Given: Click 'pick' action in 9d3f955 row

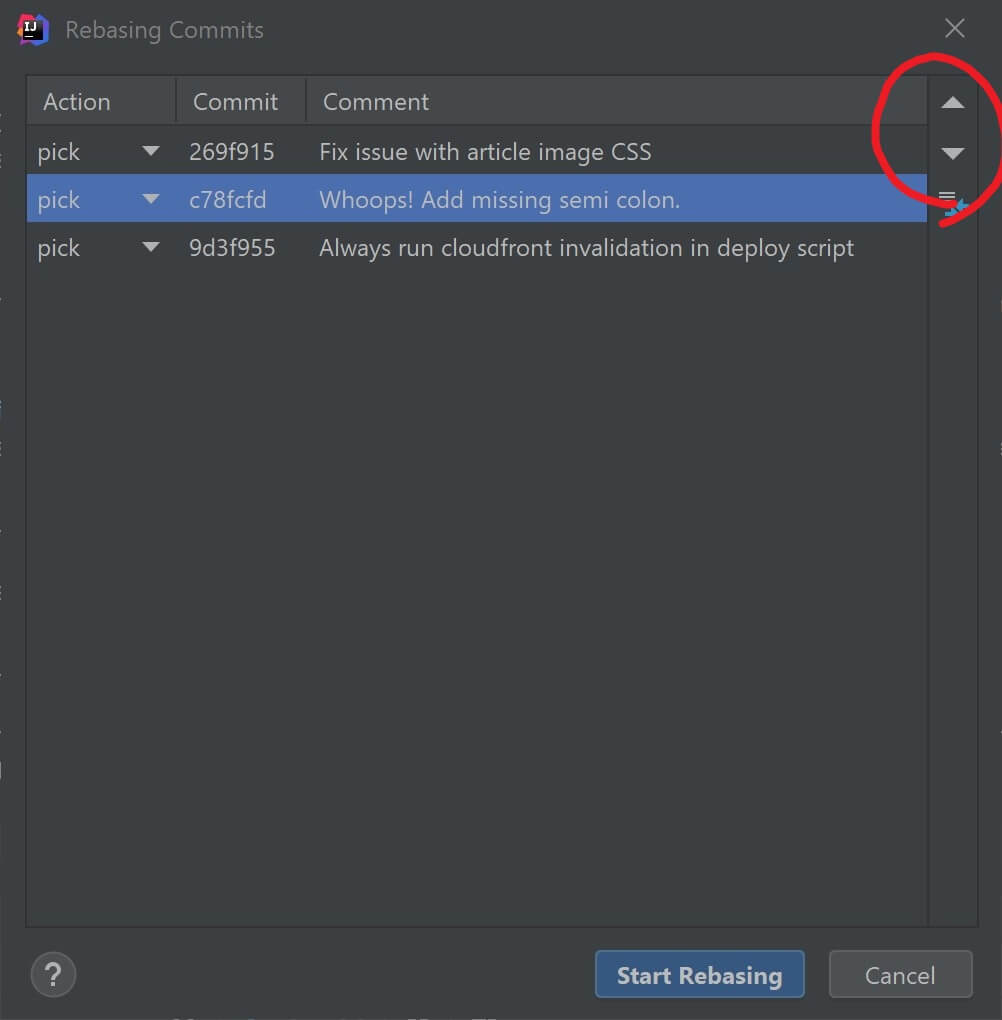Looking at the screenshot, I should [x=59, y=248].
